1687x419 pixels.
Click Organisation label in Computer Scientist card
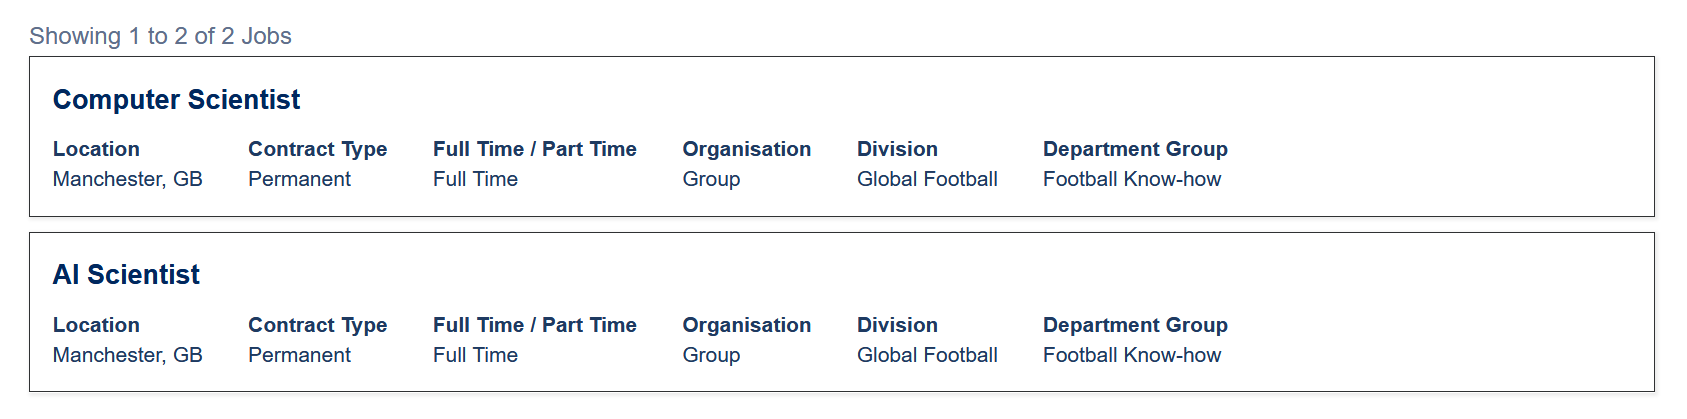coord(746,149)
